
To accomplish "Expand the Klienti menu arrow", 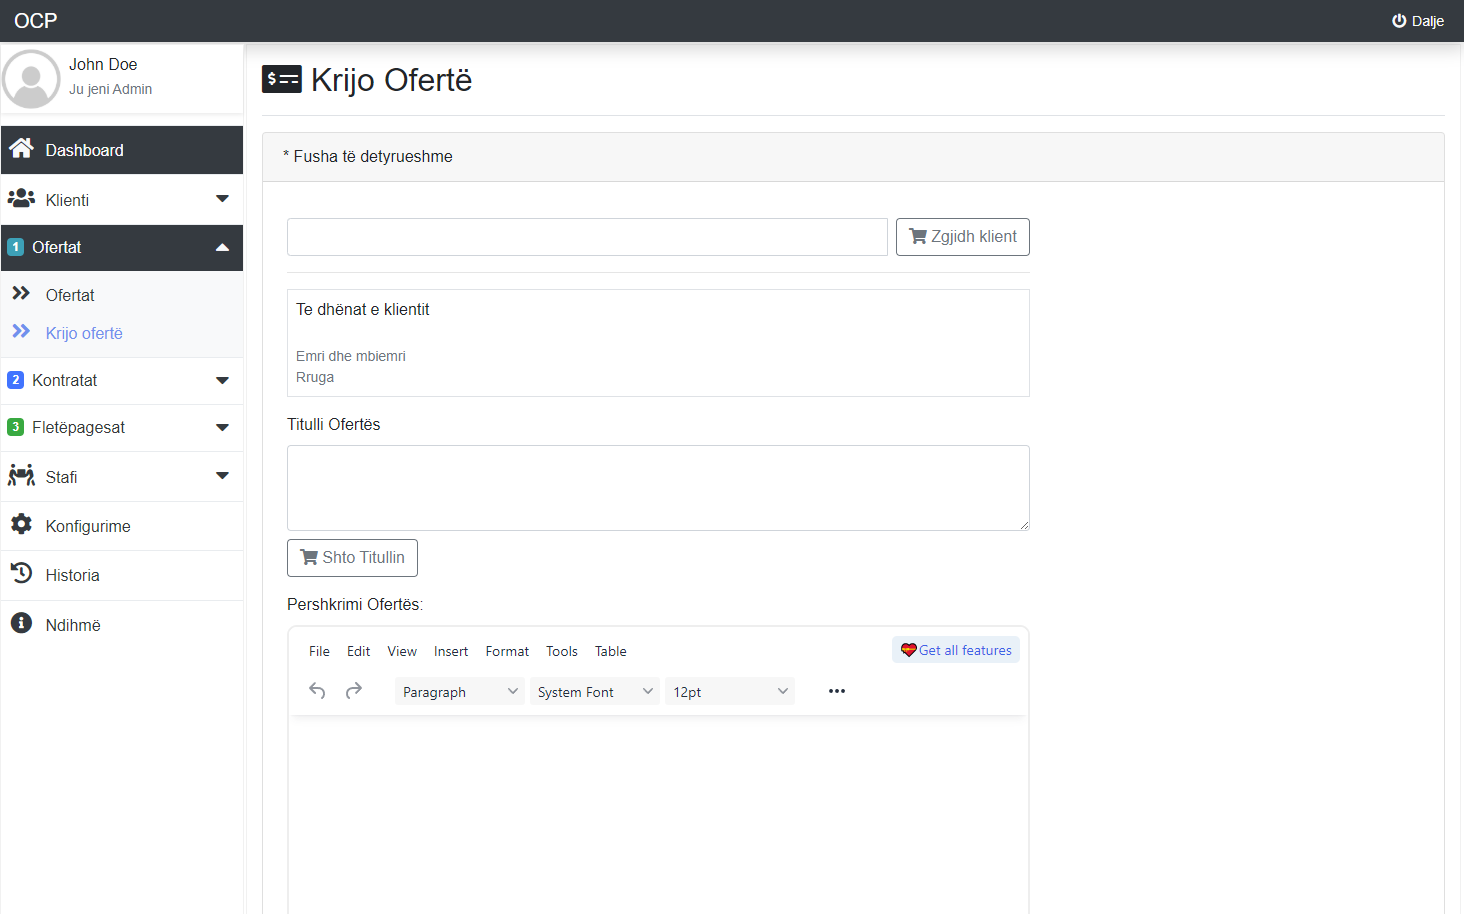I will (222, 199).
